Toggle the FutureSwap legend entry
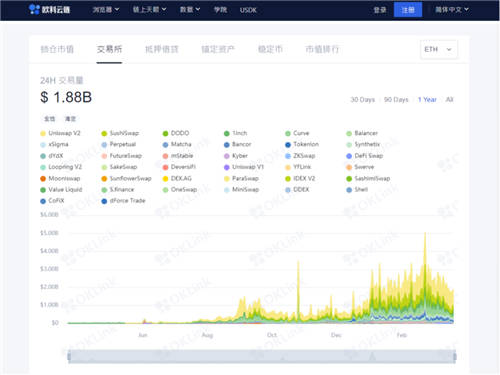This screenshot has width=500, height=375. tap(122, 156)
